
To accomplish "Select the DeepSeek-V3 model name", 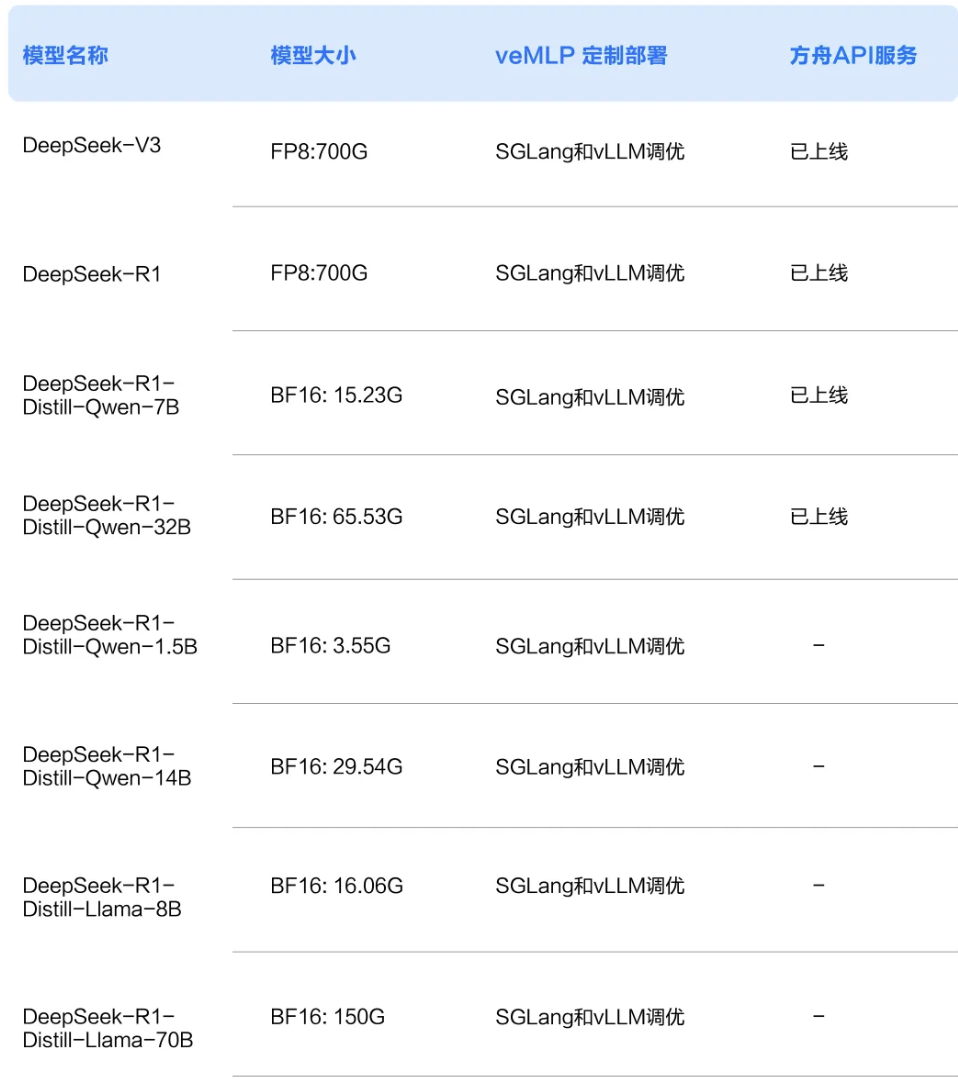I will pos(92,146).
